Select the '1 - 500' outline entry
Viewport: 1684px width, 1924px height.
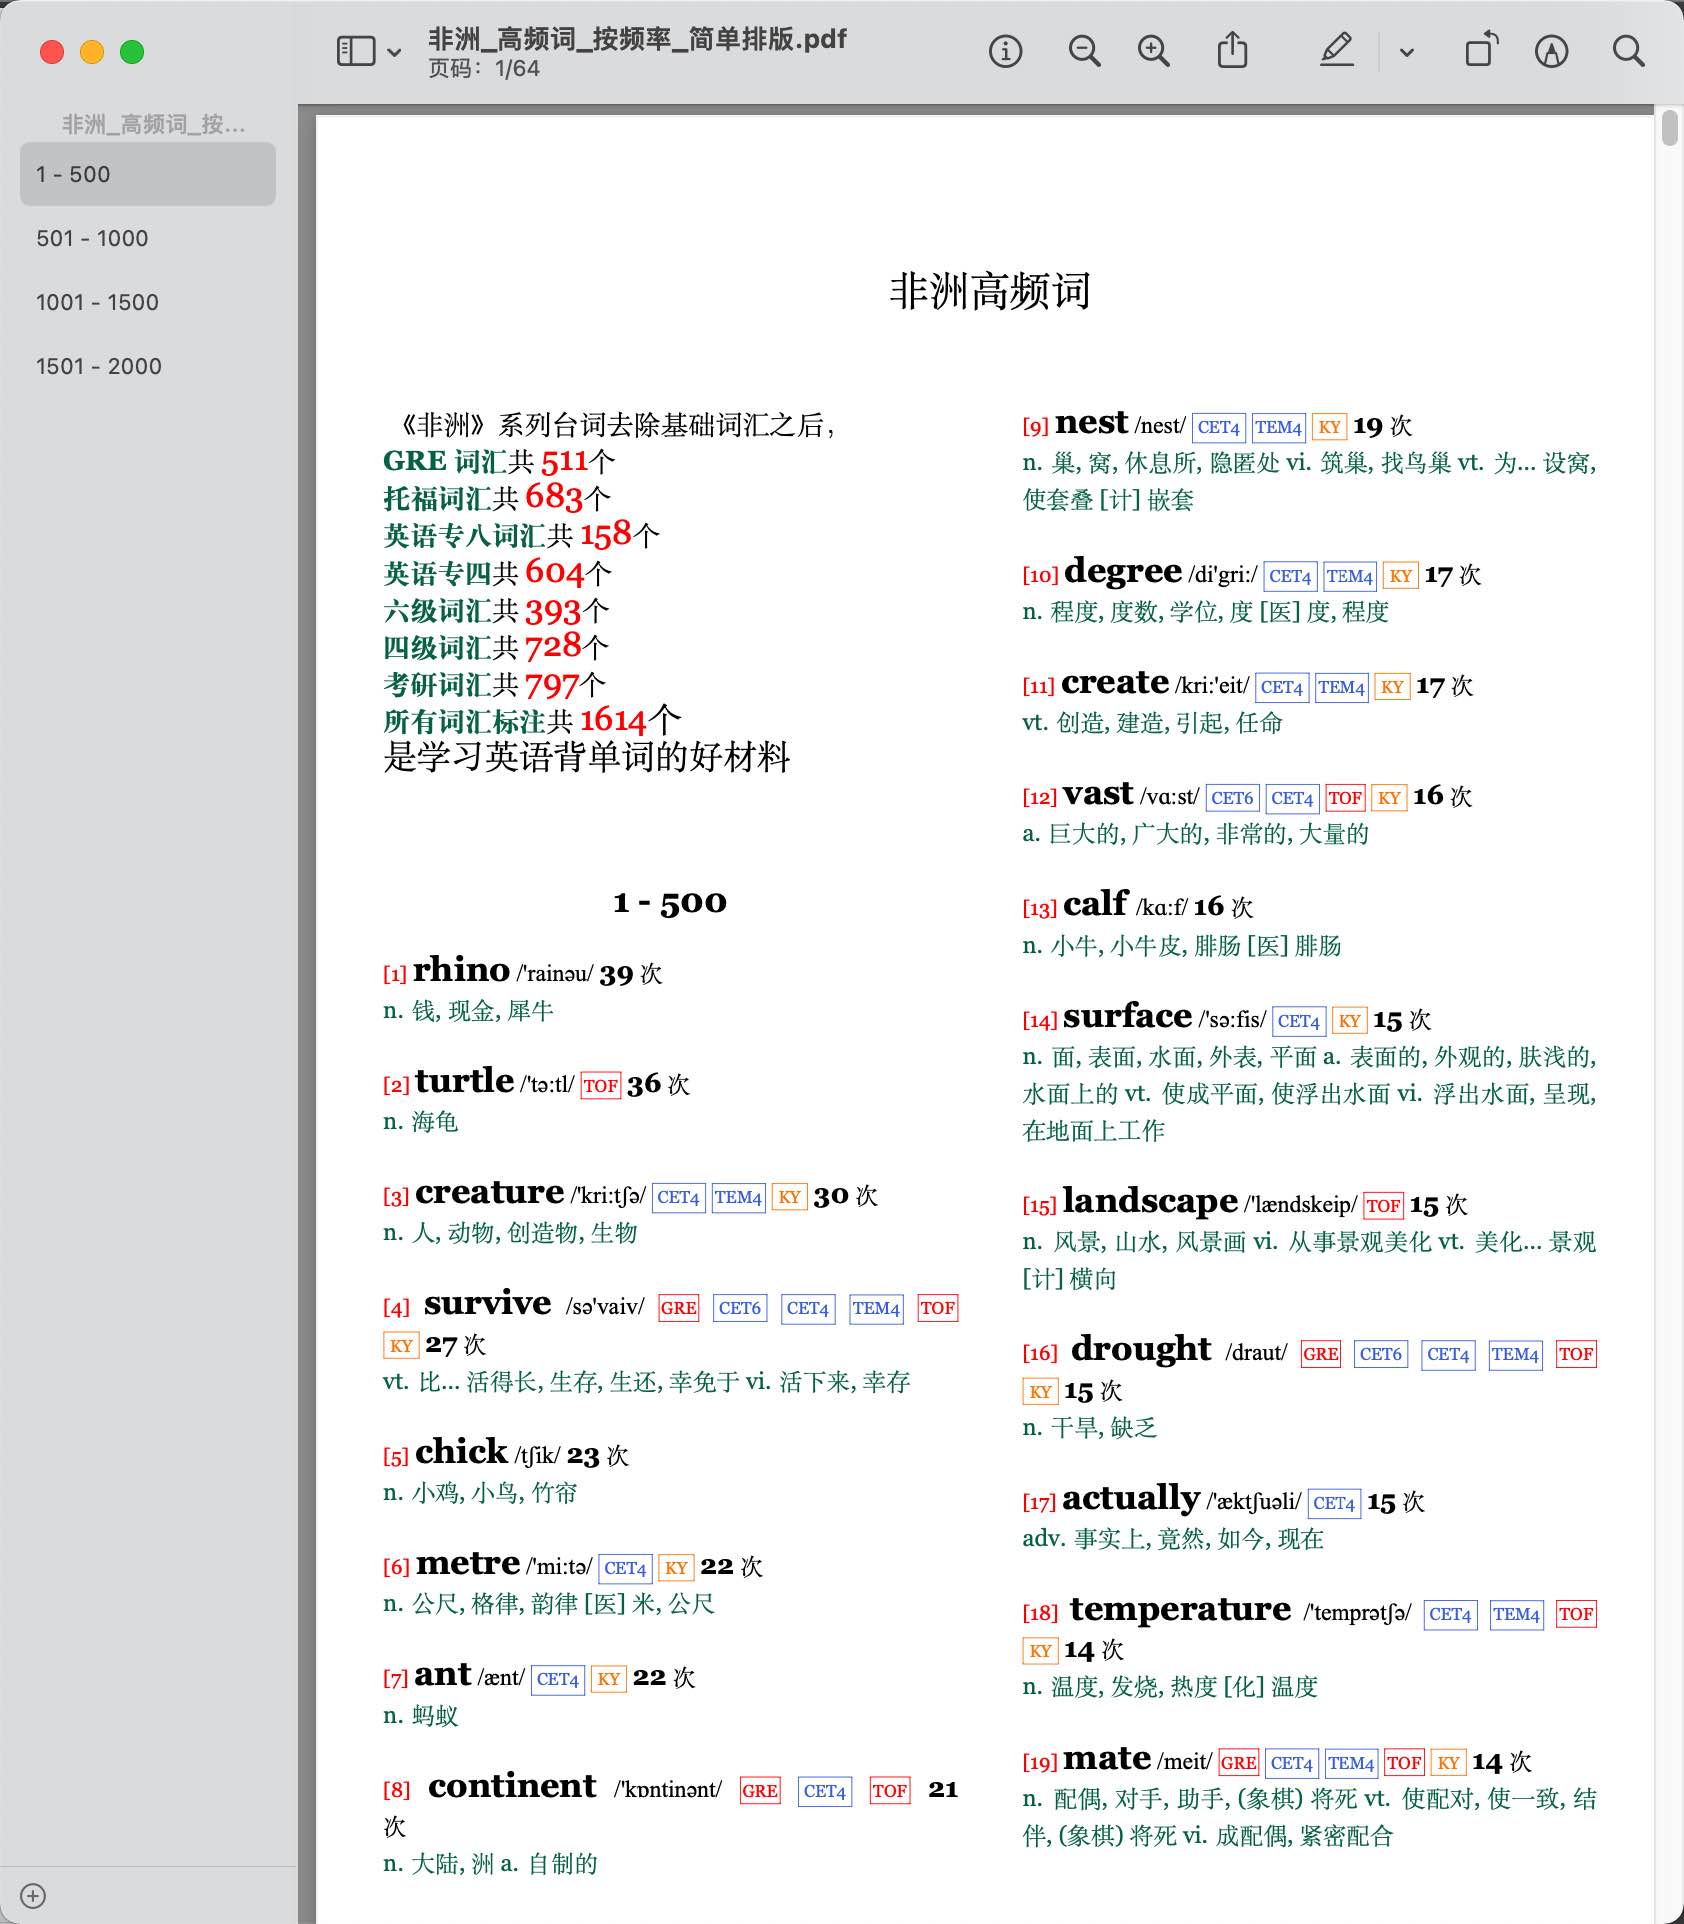148,174
